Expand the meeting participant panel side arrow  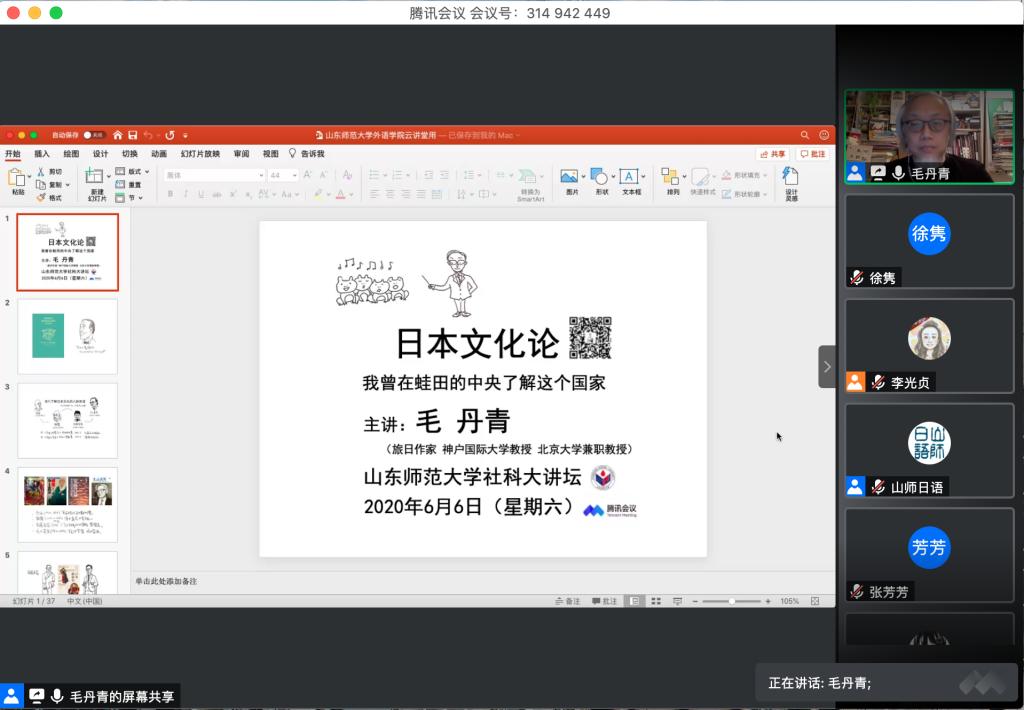[827, 366]
